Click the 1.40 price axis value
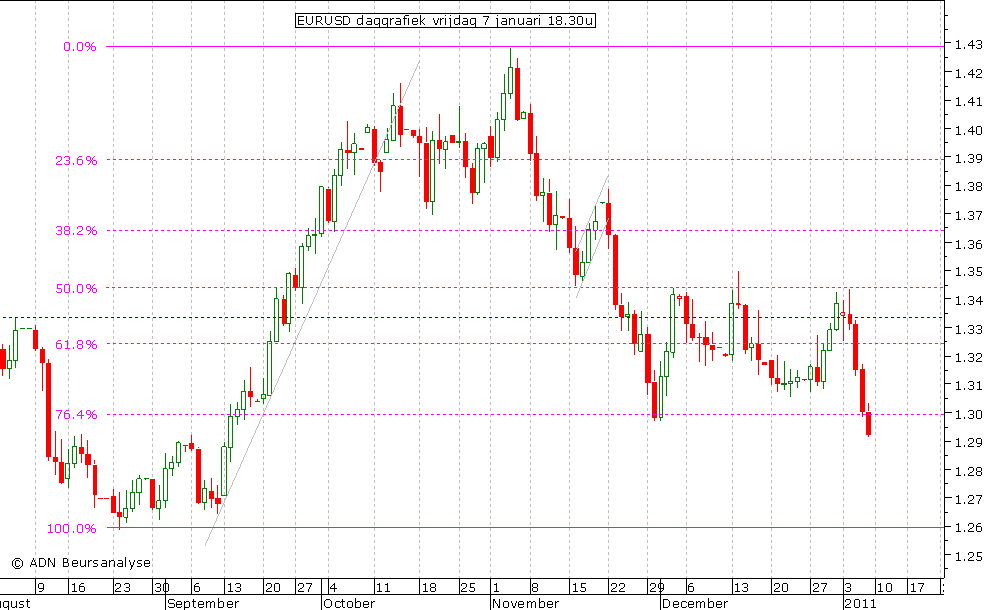The height and width of the screenshot is (610, 985). 968,131
